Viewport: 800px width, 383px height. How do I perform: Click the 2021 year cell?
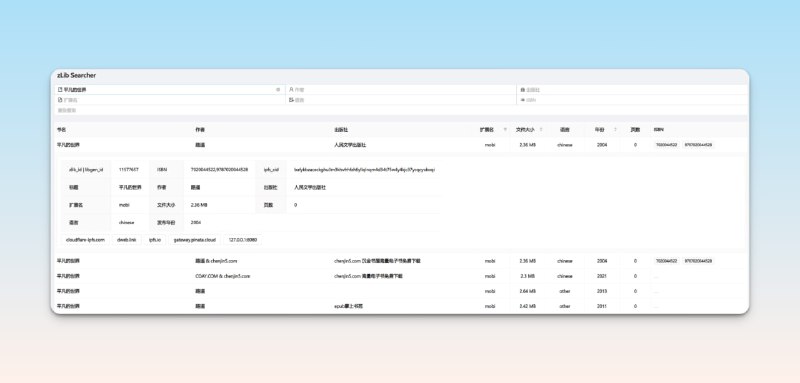tap(602, 276)
